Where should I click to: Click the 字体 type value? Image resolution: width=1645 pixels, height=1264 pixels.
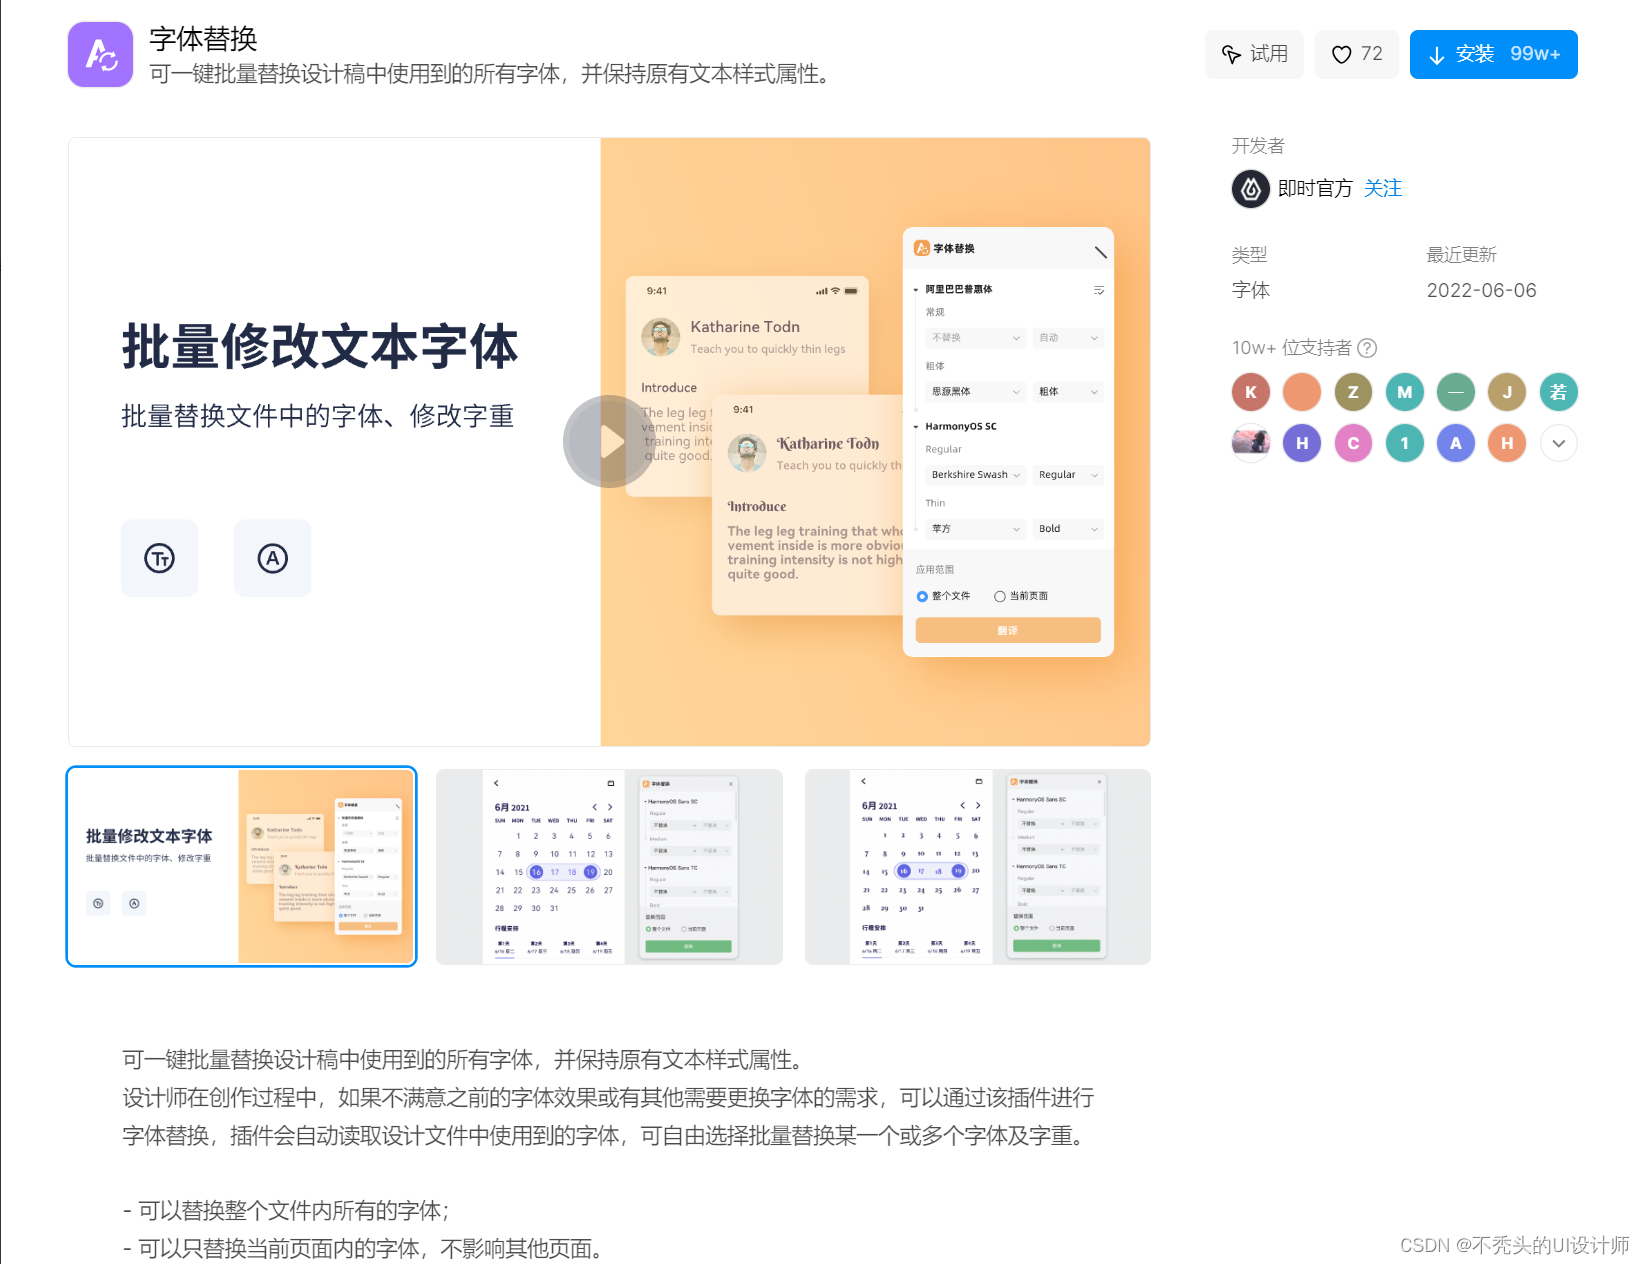[x=1251, y=291]
